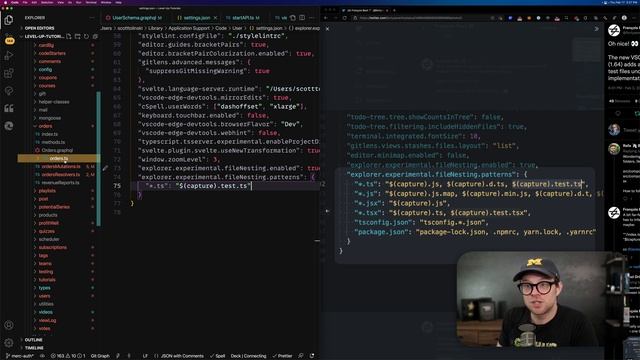The width and height of the screenshot is (640, 360).
Task: Expand the subscriptions folder
Action: pos(52,247)
